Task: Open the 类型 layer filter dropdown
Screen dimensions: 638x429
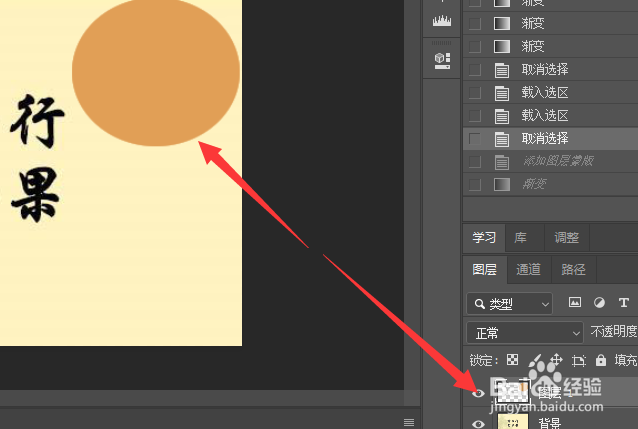Action: (x=509, y=304)
